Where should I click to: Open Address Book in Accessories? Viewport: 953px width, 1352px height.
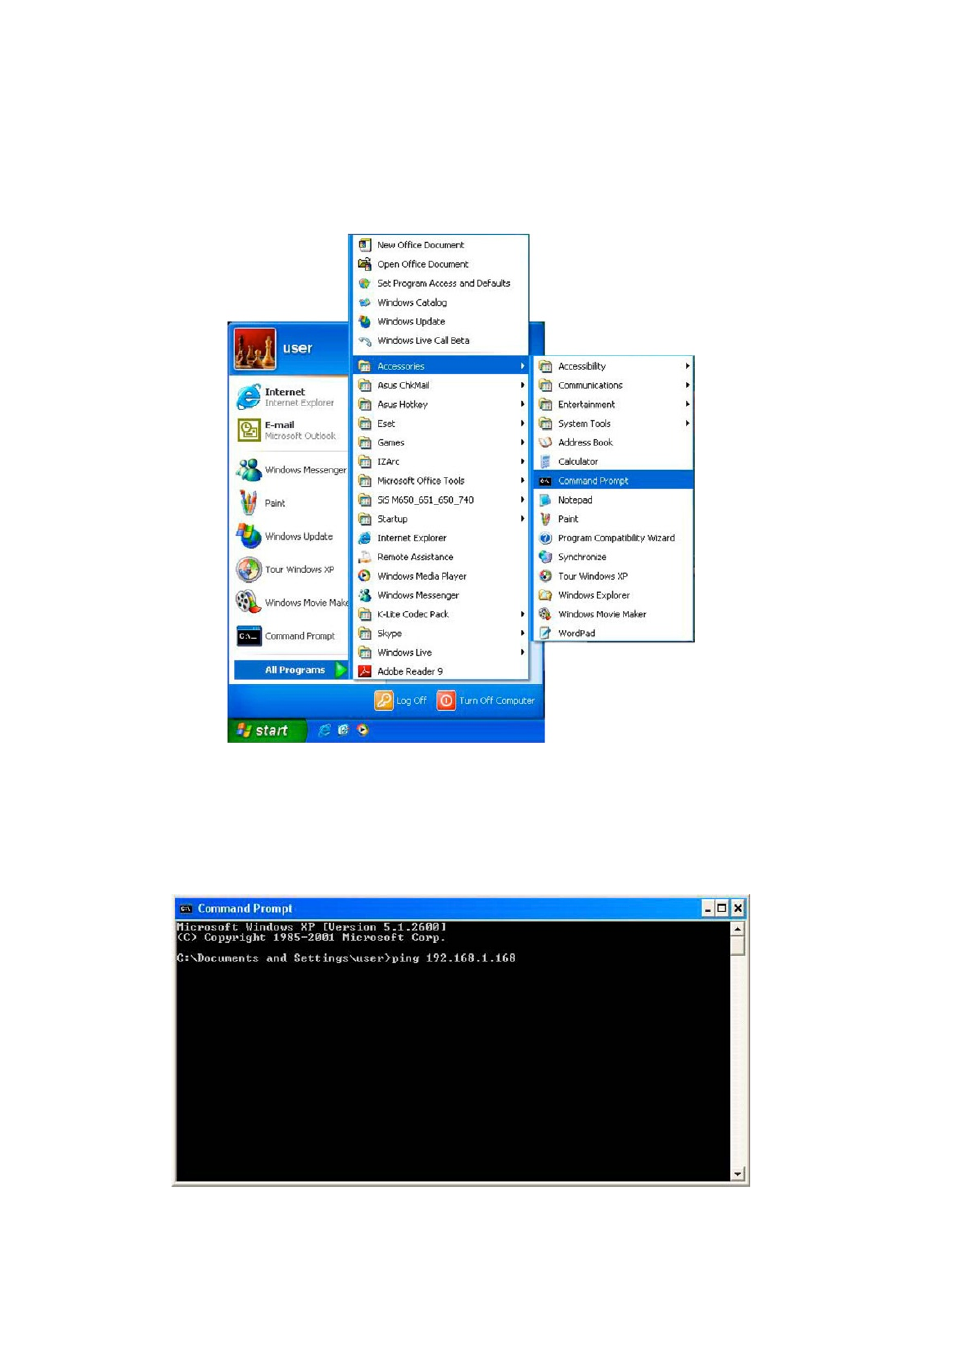614,442
